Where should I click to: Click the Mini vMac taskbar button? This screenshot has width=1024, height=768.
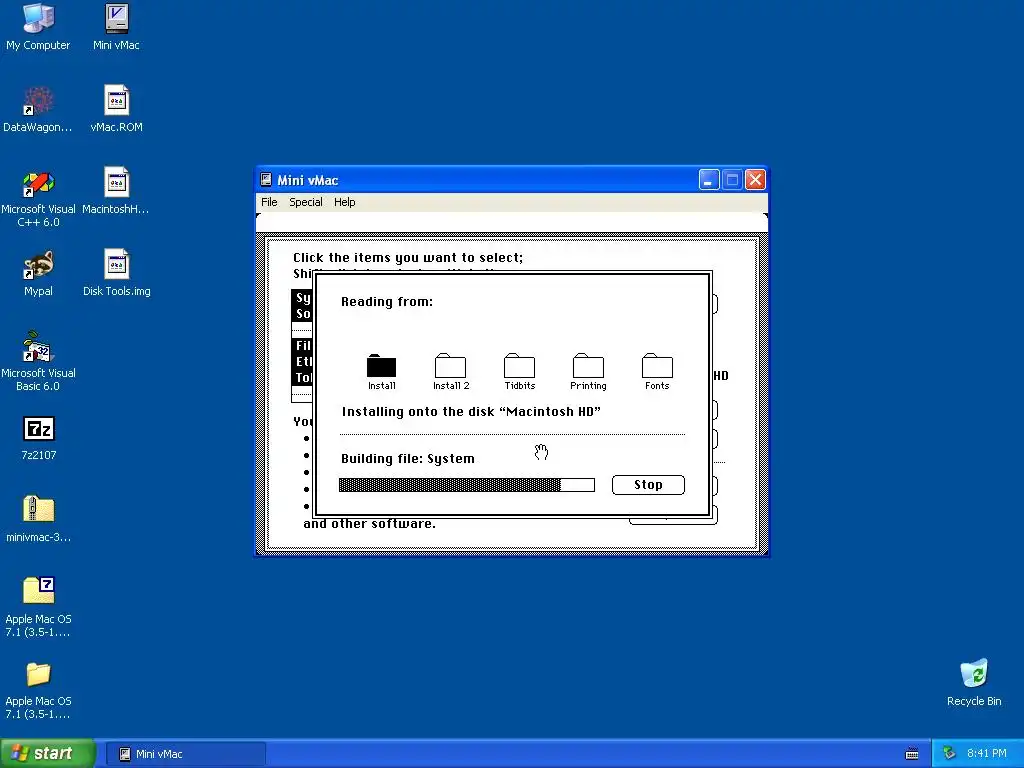pos(185,754)
